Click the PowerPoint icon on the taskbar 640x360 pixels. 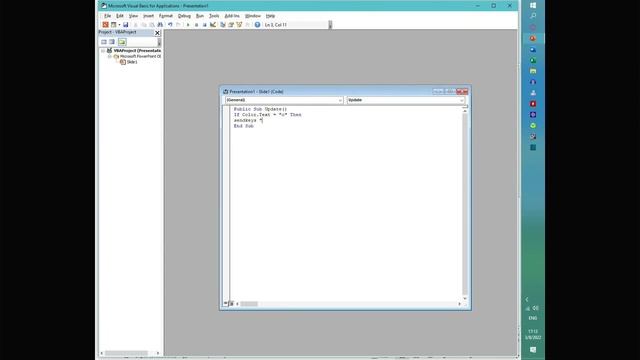click(x=533, y=38)
